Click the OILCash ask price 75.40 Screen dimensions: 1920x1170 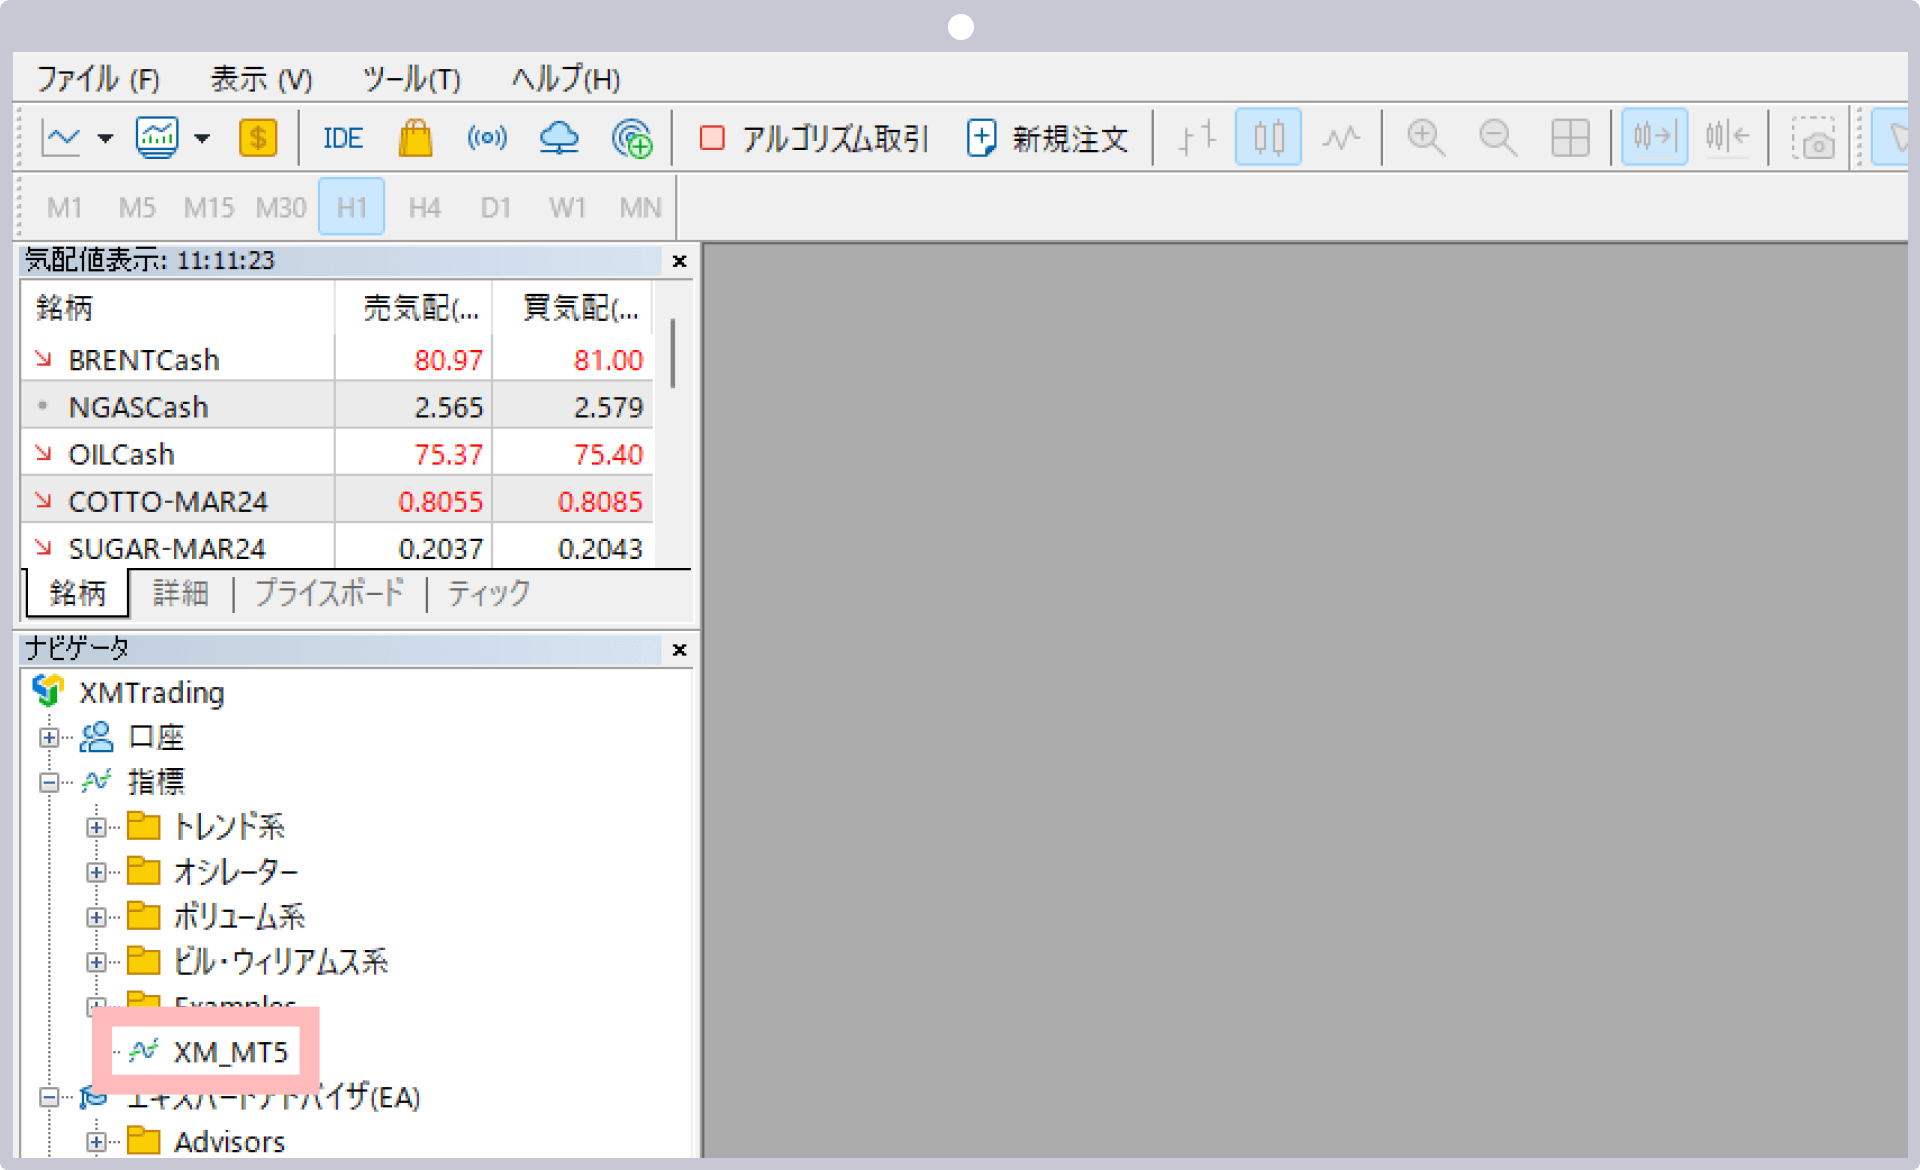608,454
